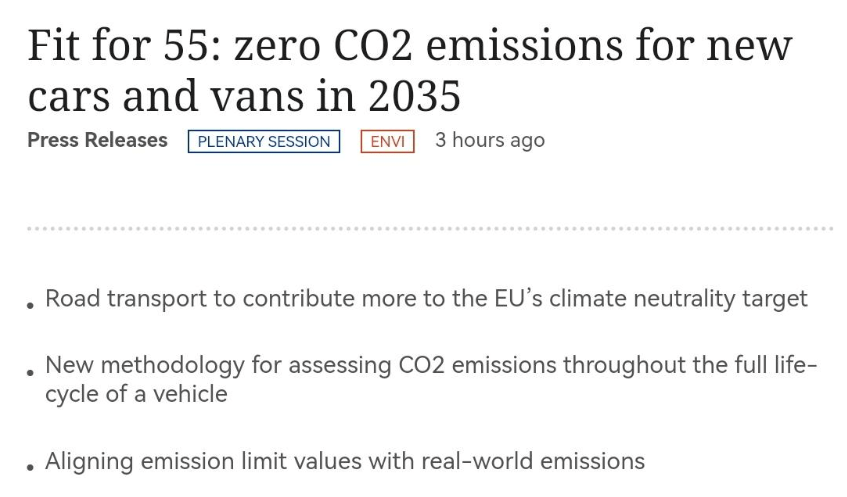Select the 'New methodology for assessing CO2' bullet
Viewport: 847px width, 497px height.
(x=431, y=379)
